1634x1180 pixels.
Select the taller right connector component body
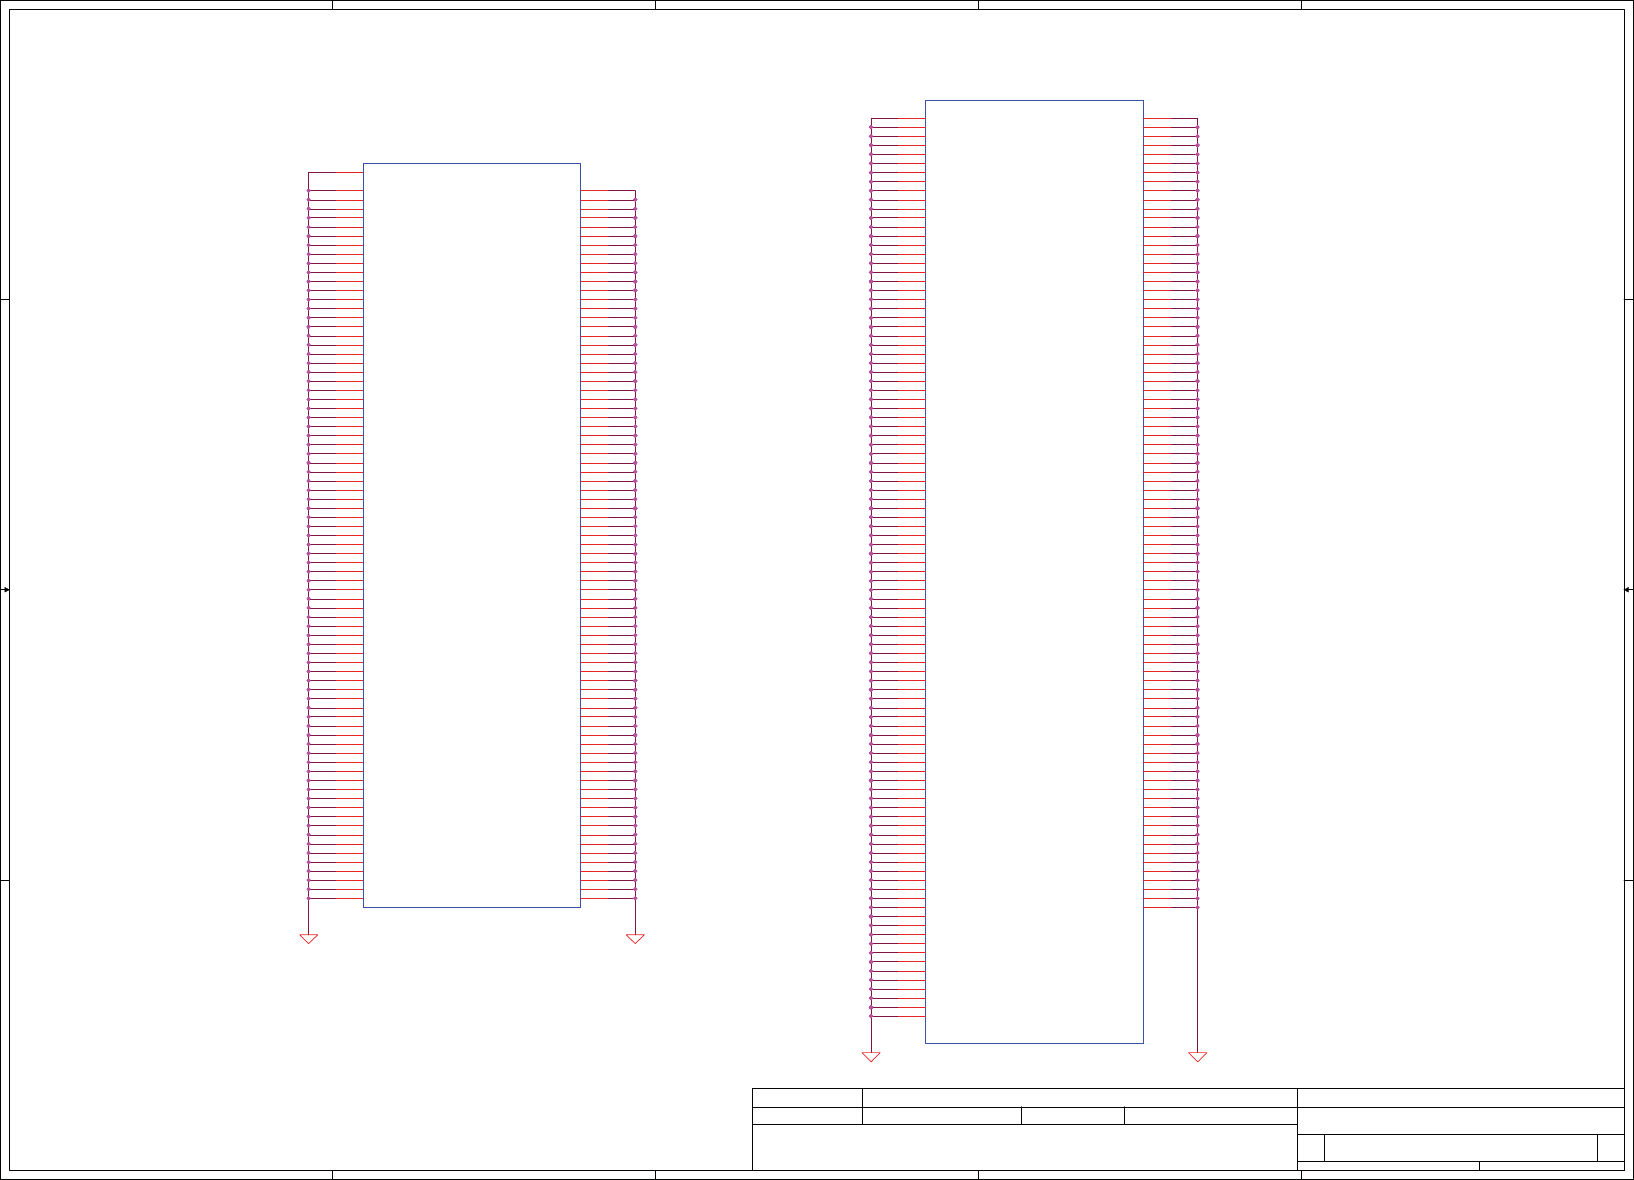coord(1034,571)
